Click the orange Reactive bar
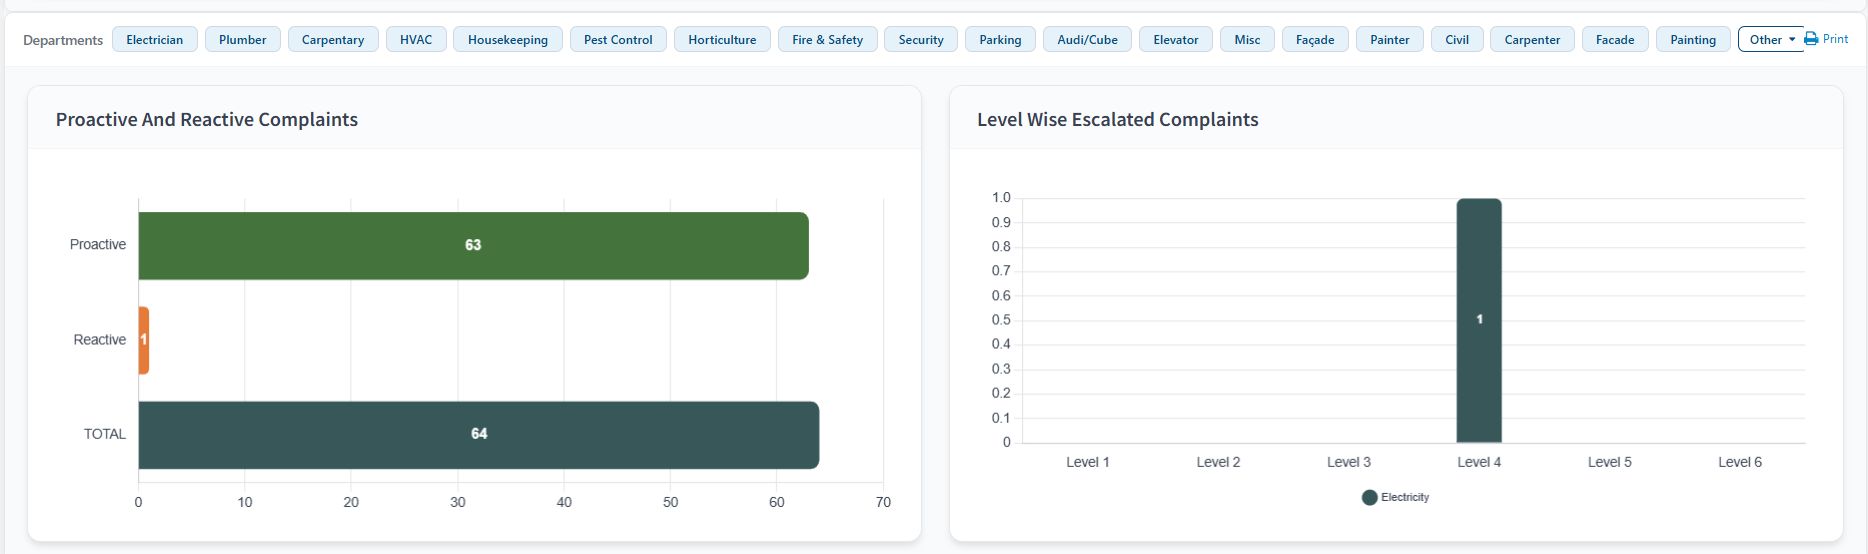The height and width of the screenshot is (554, 1868). [x=144, y=340]
